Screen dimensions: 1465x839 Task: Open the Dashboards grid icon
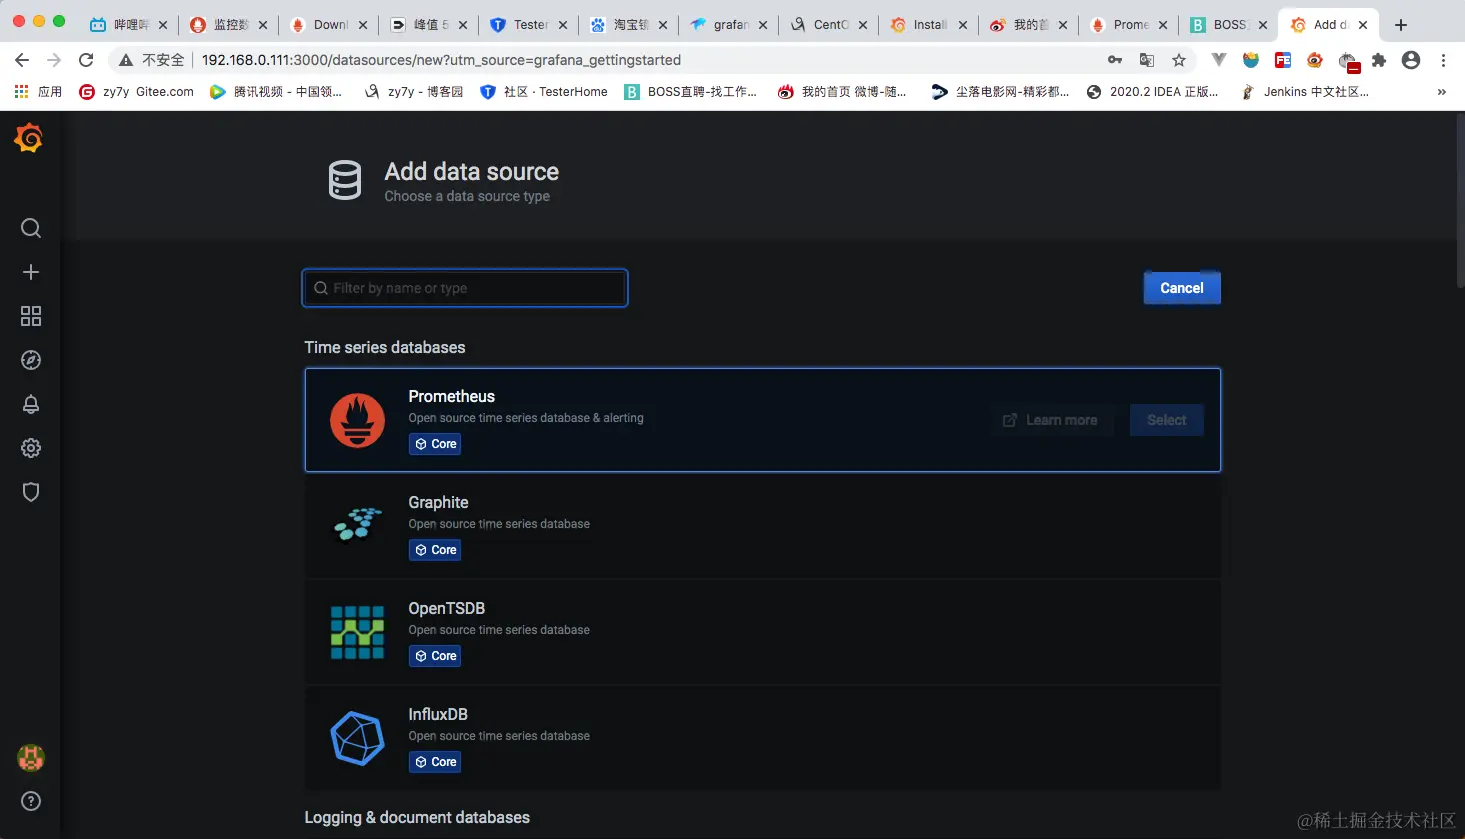click(31, 316)
